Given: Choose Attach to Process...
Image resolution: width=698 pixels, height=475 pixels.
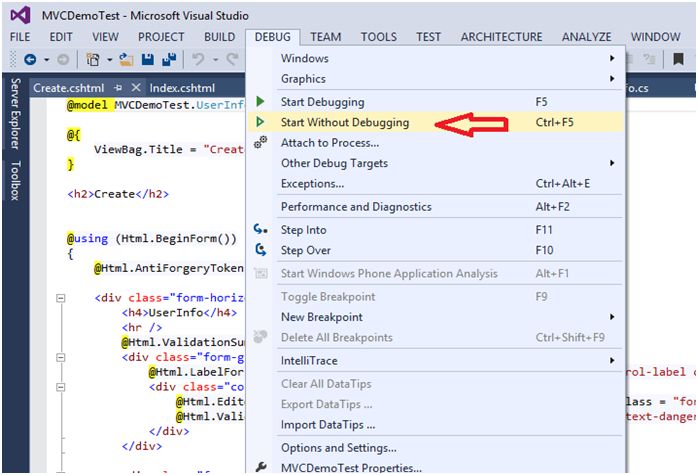Looking at the screenshot, I should tap(435, 142).
